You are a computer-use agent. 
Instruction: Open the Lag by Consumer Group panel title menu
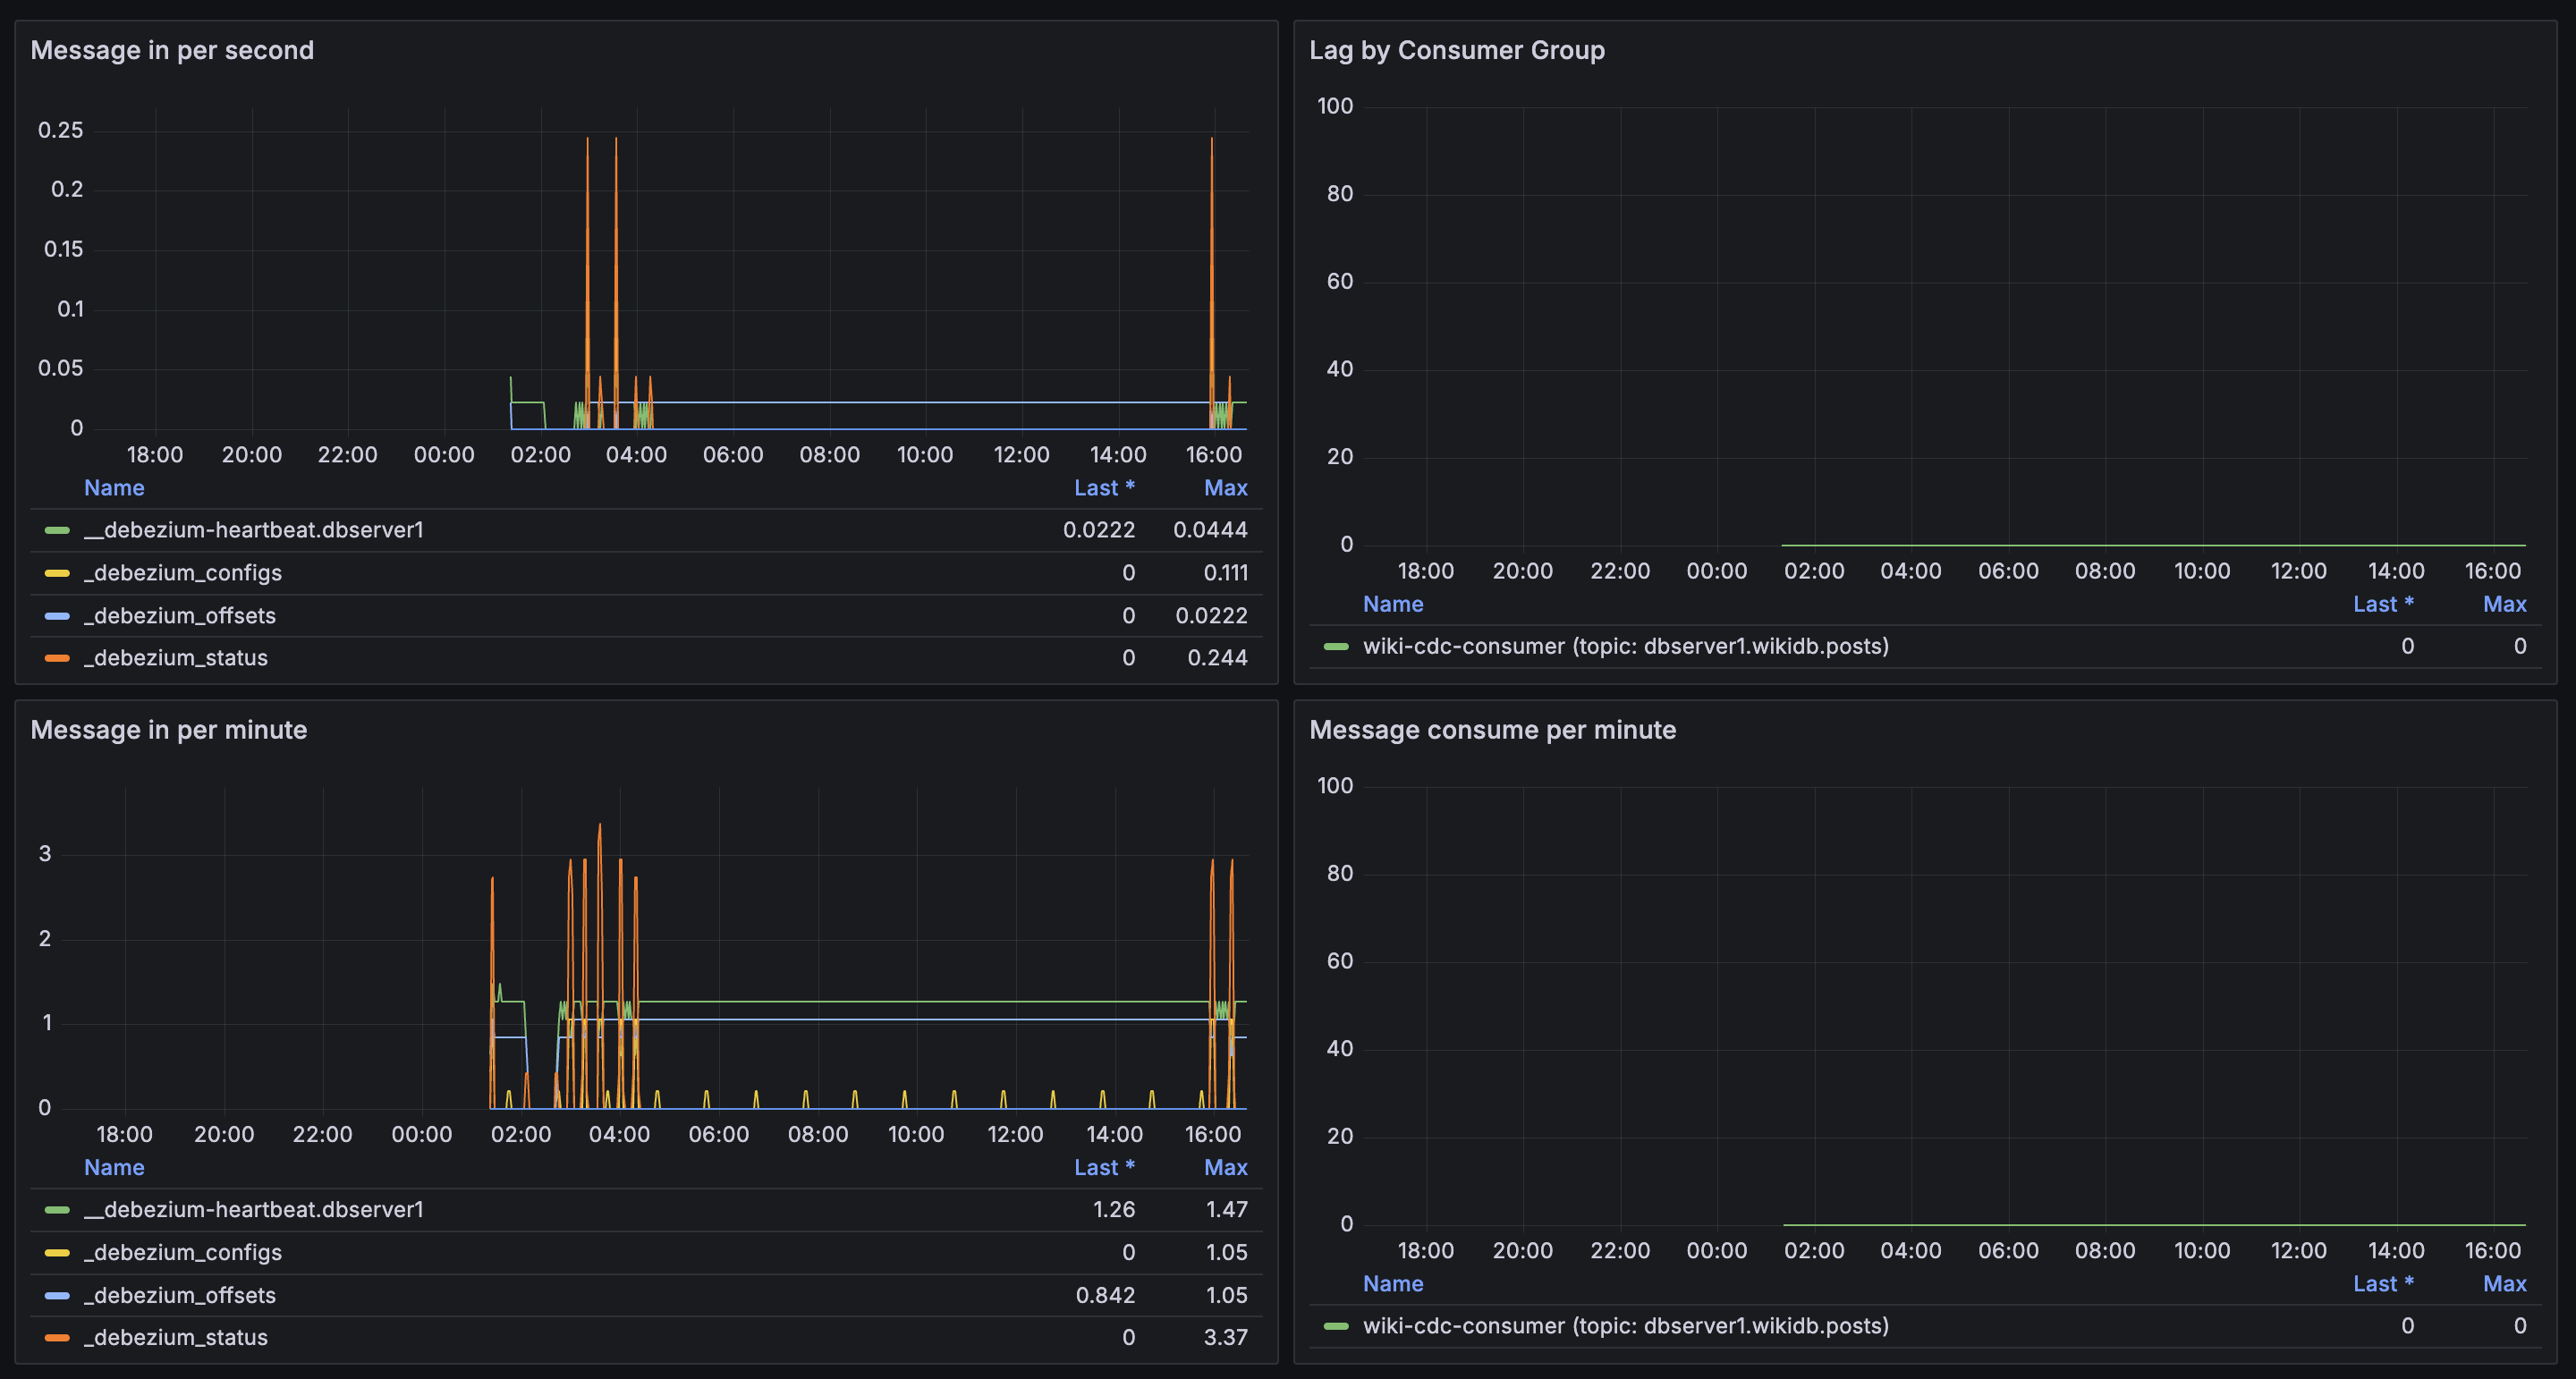[x=1456, y=50]
